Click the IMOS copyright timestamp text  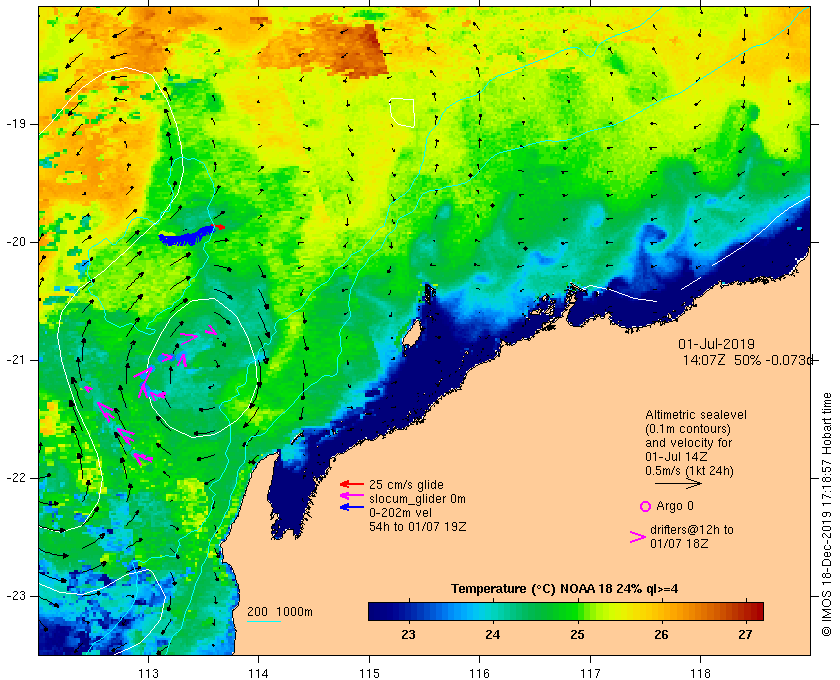826,514
